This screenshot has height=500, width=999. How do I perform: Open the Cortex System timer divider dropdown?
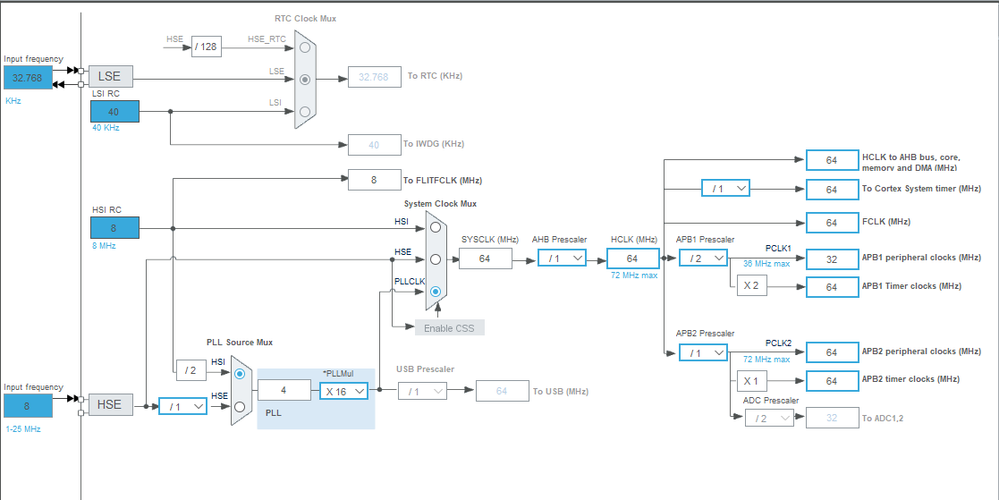(726, 189)
